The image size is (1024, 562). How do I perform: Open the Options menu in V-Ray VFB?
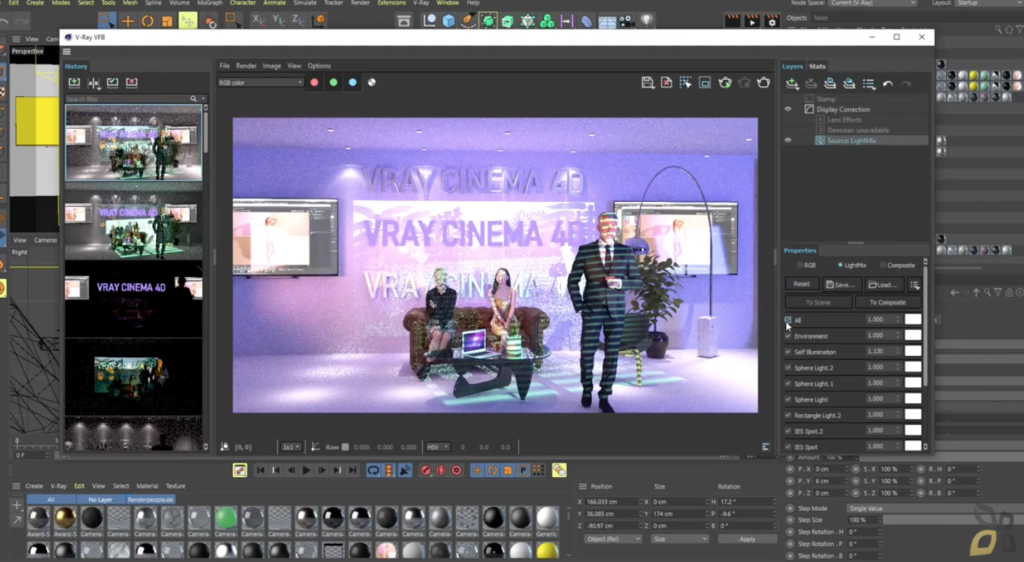point(319,66)
